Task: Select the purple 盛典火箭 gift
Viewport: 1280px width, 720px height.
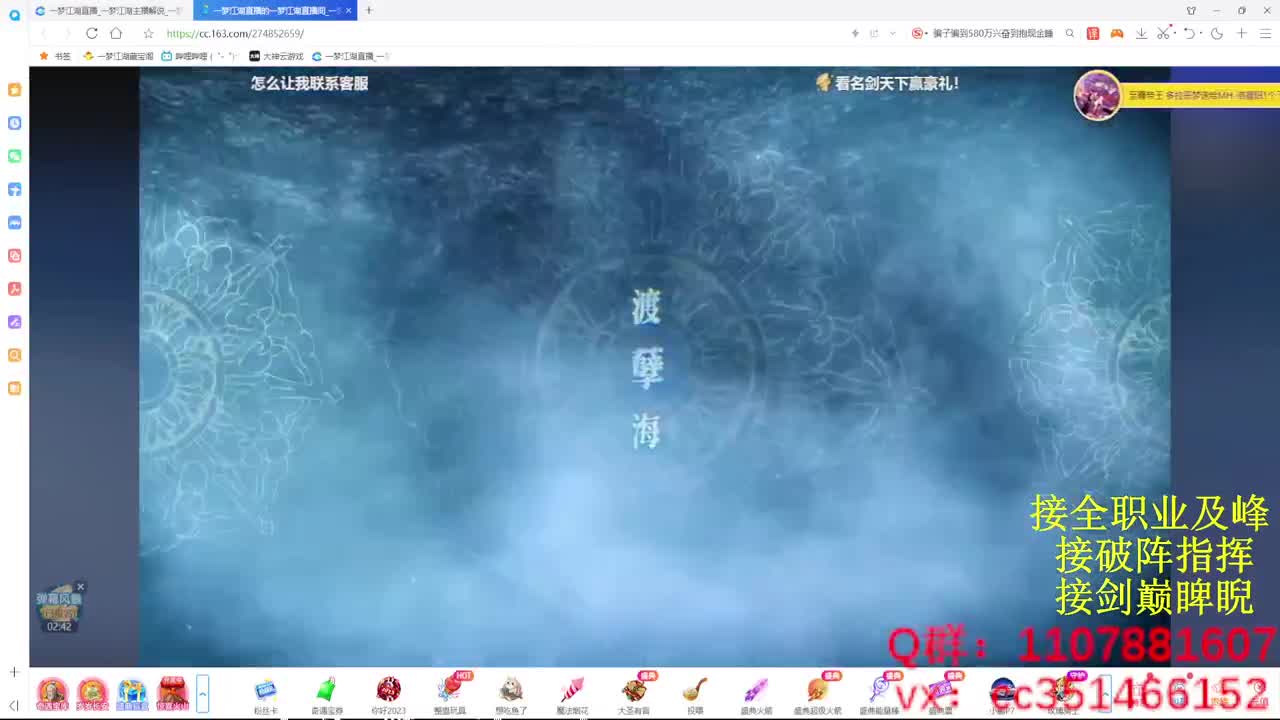Action: pyautogui.click(x=756, y=695)
